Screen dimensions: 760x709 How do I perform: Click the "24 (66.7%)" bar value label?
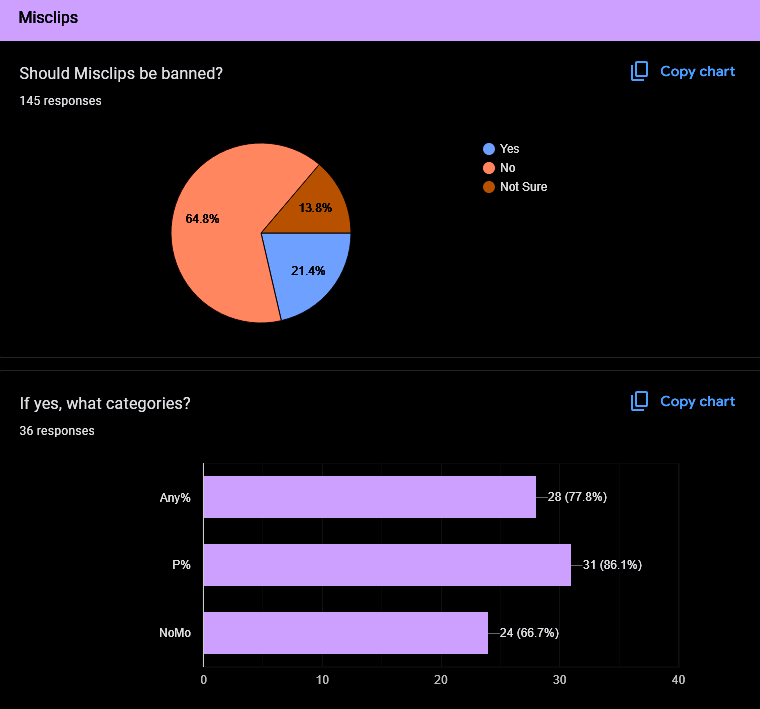pos(529,632)
